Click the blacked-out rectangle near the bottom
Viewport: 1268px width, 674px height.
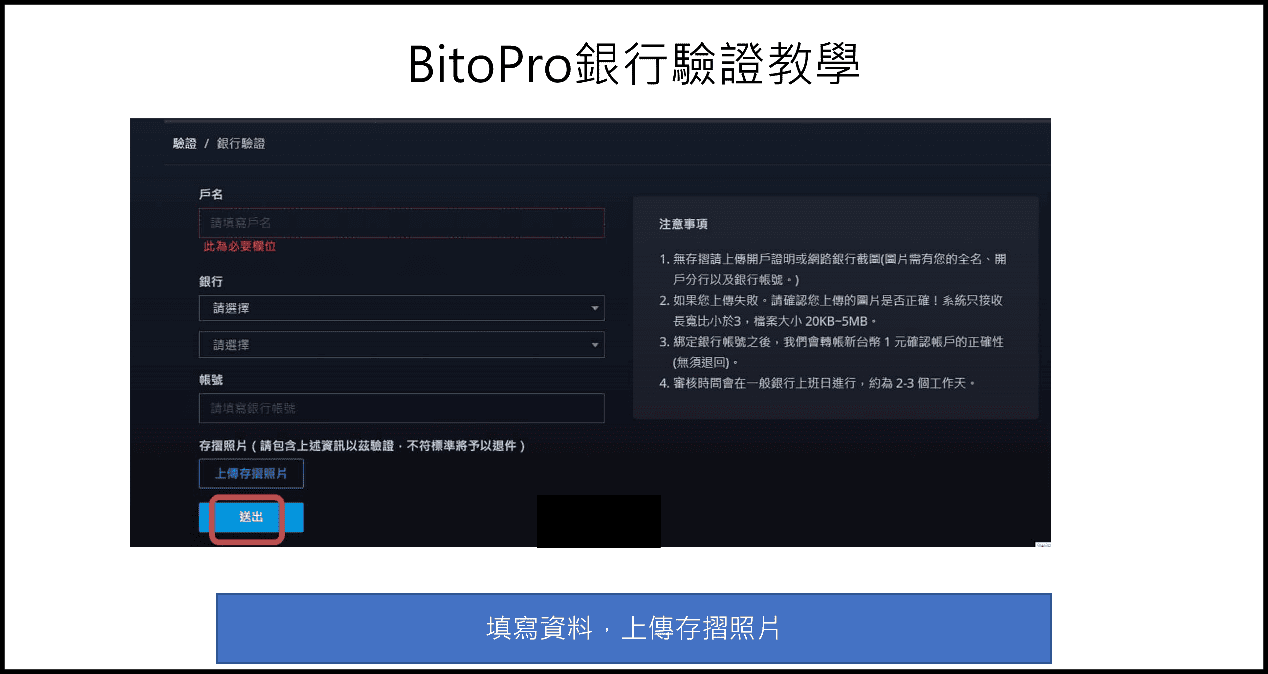click(x=598, y=521)
